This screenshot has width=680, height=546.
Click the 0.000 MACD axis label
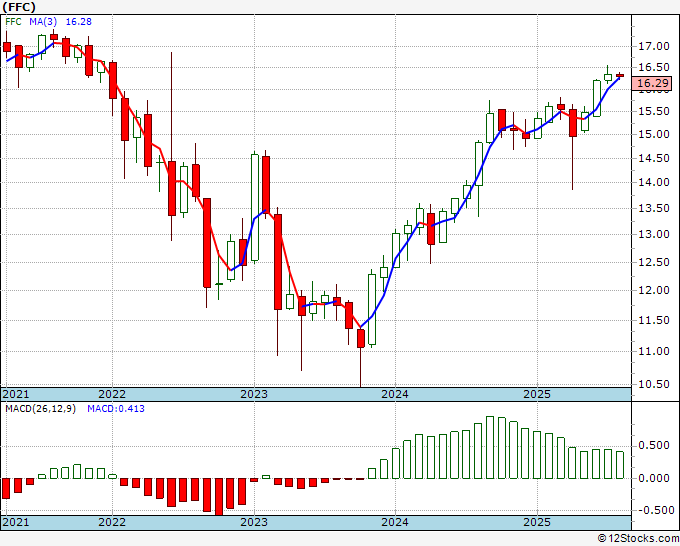[654, 478]
